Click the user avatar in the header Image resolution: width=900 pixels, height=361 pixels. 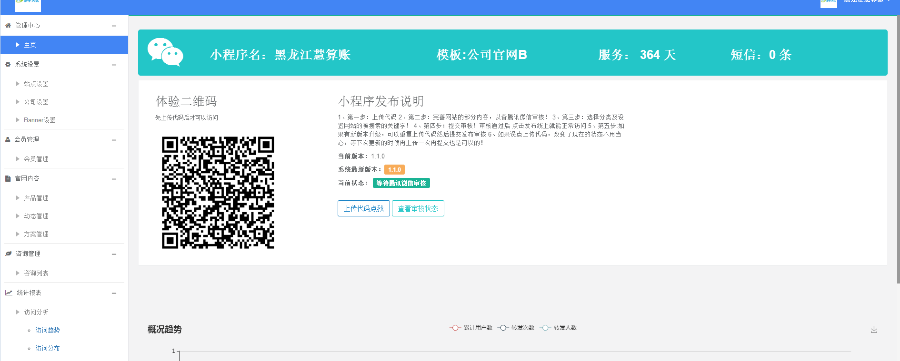coord(828,3)
